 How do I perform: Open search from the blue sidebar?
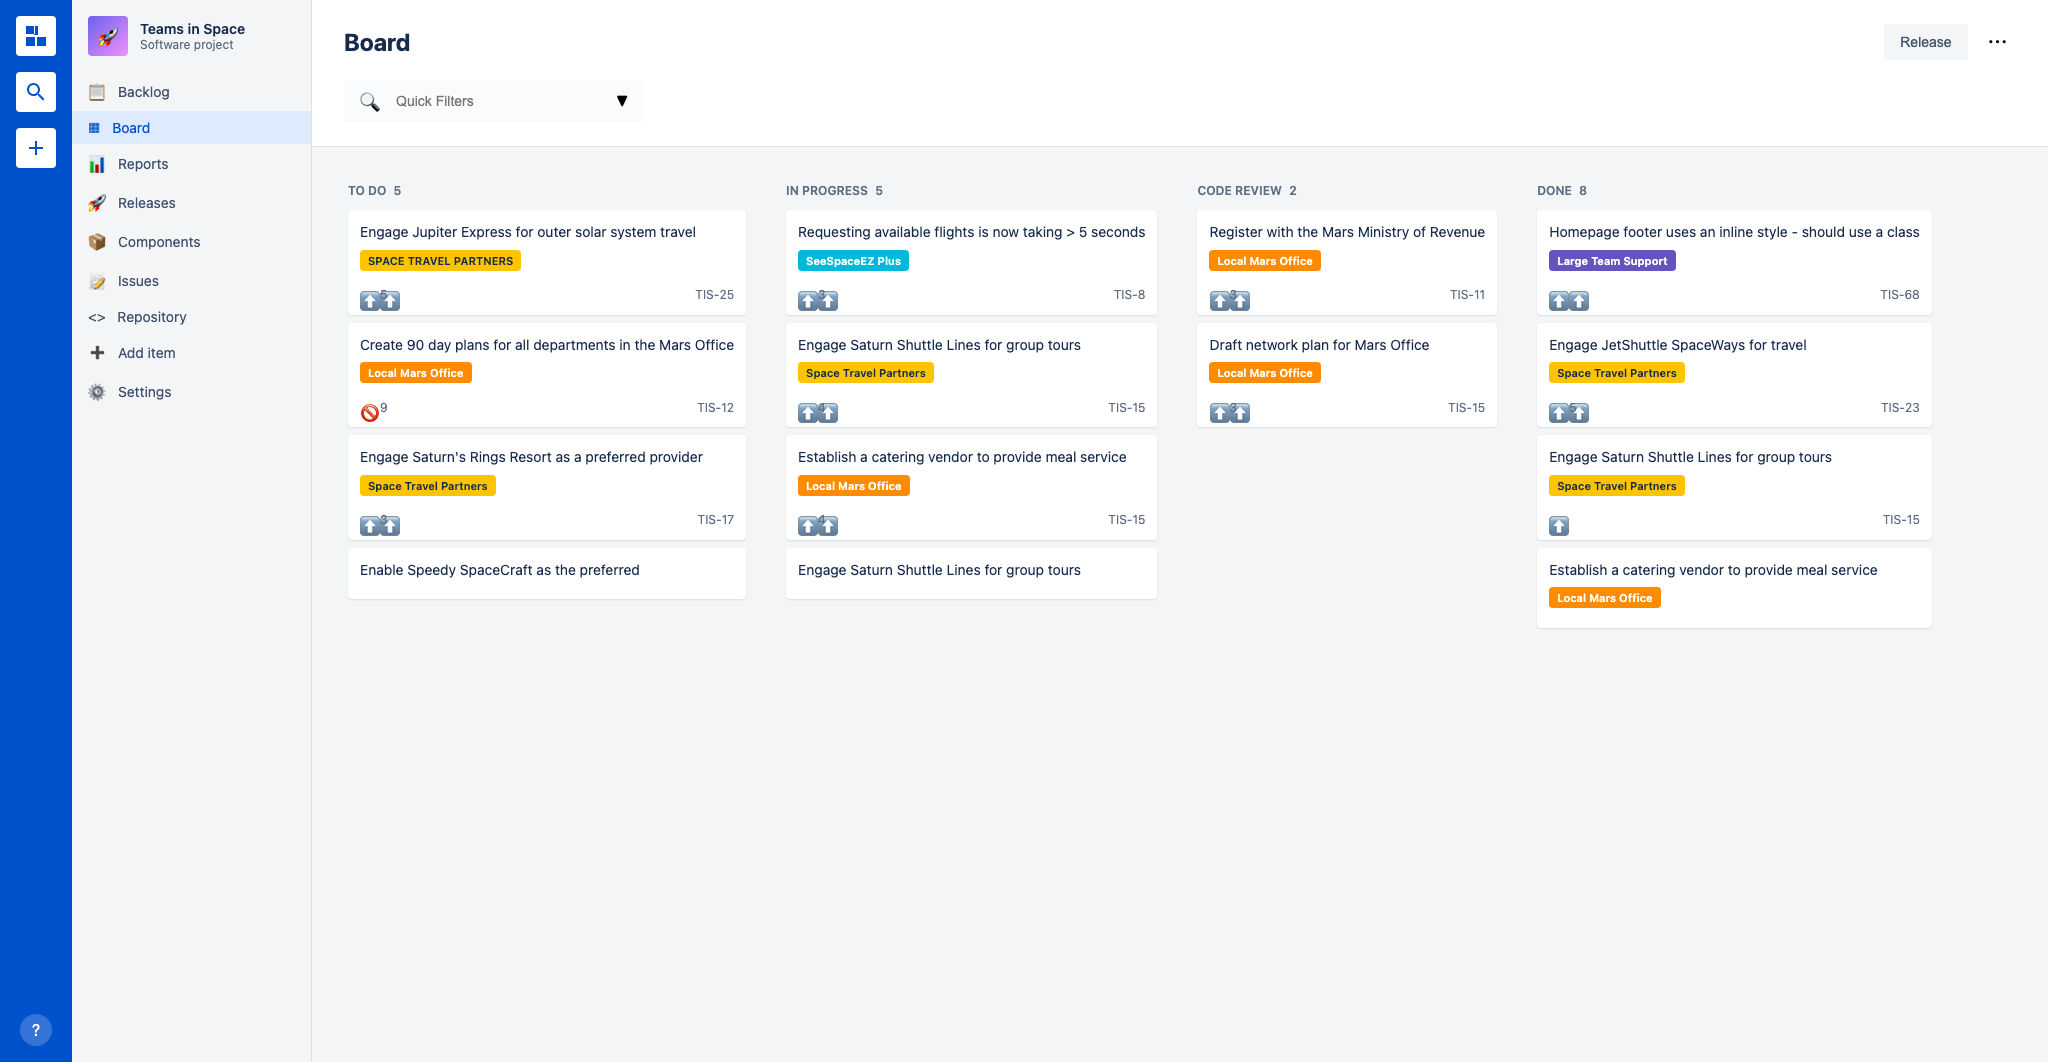click(x=36, y=92)
